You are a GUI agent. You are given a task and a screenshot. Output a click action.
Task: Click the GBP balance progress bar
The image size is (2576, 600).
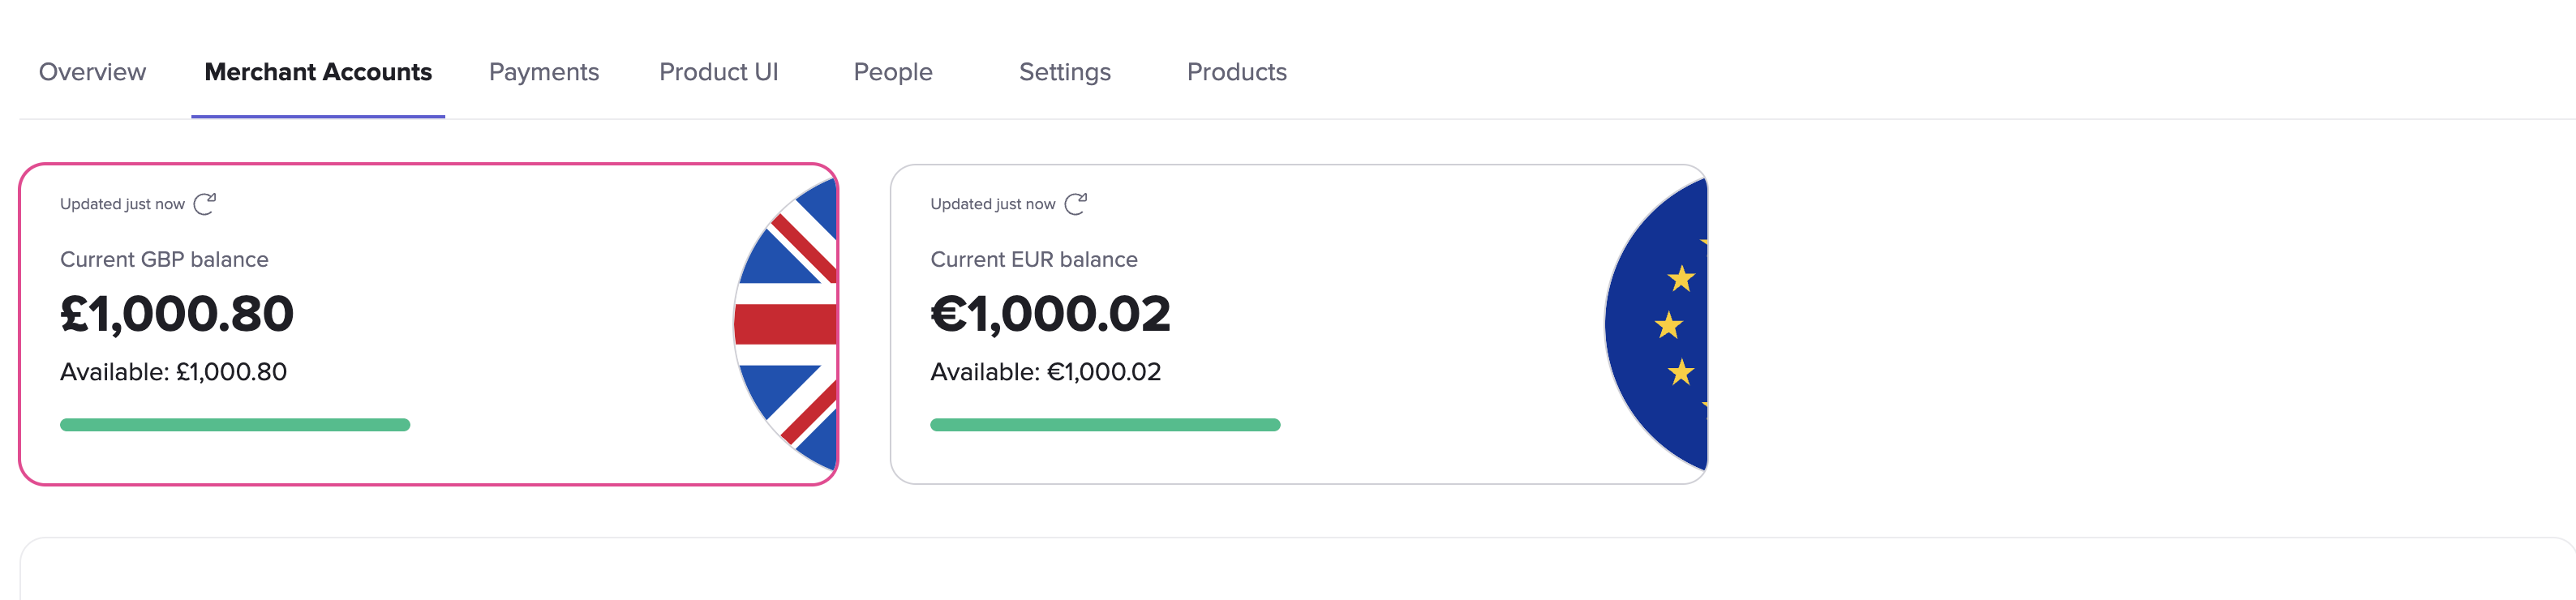pyautogui.click(x=235, y=425)
